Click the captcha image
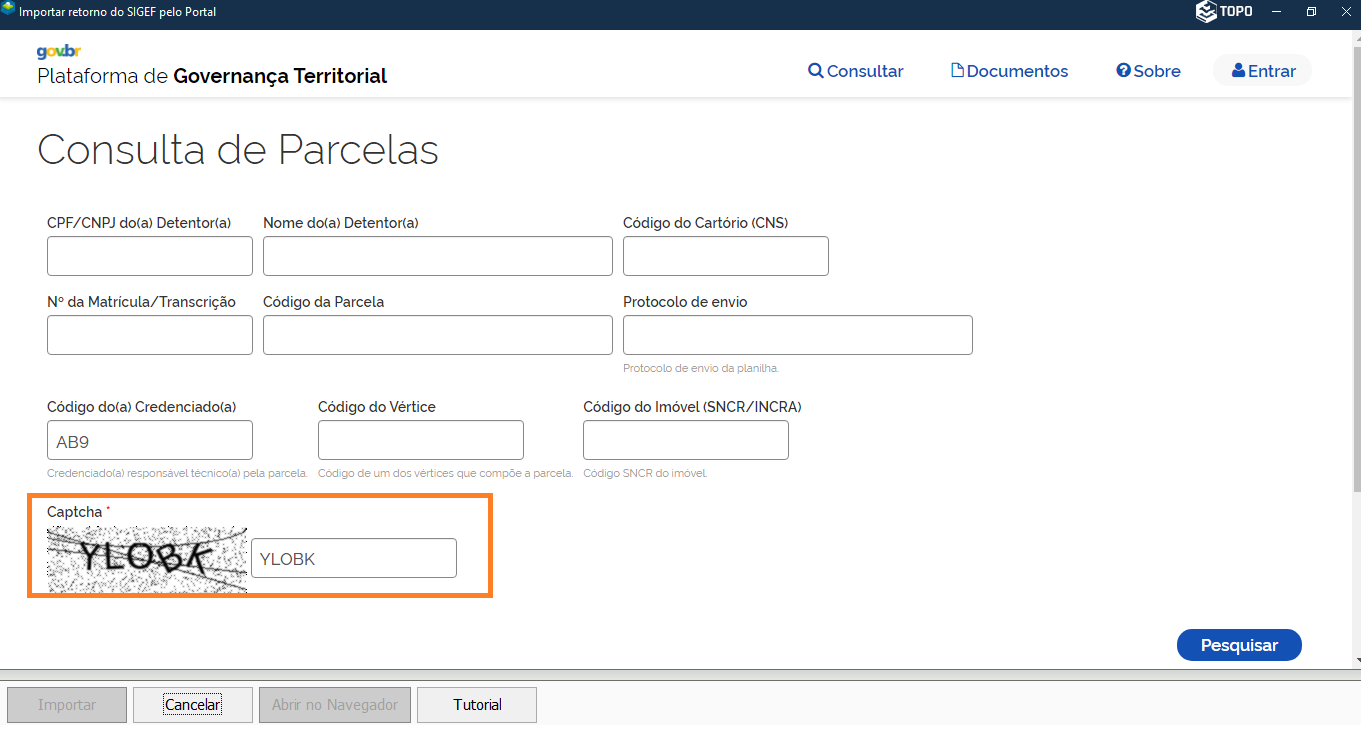Image resolution: width=1361 pixels, height=730 pixels. (x=147, y=559)
